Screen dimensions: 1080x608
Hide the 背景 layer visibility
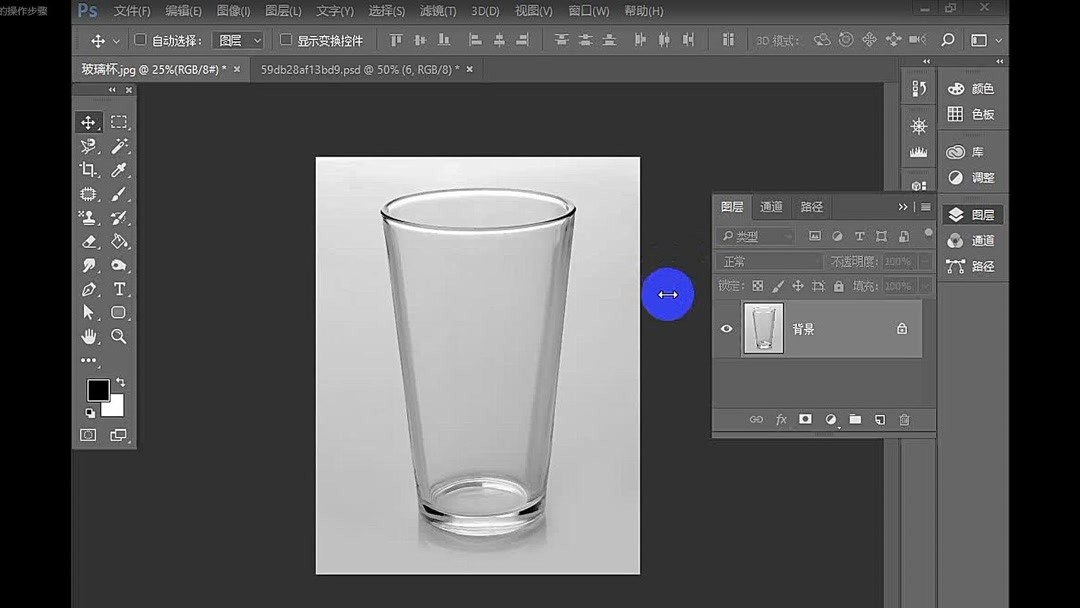point(727,328)
